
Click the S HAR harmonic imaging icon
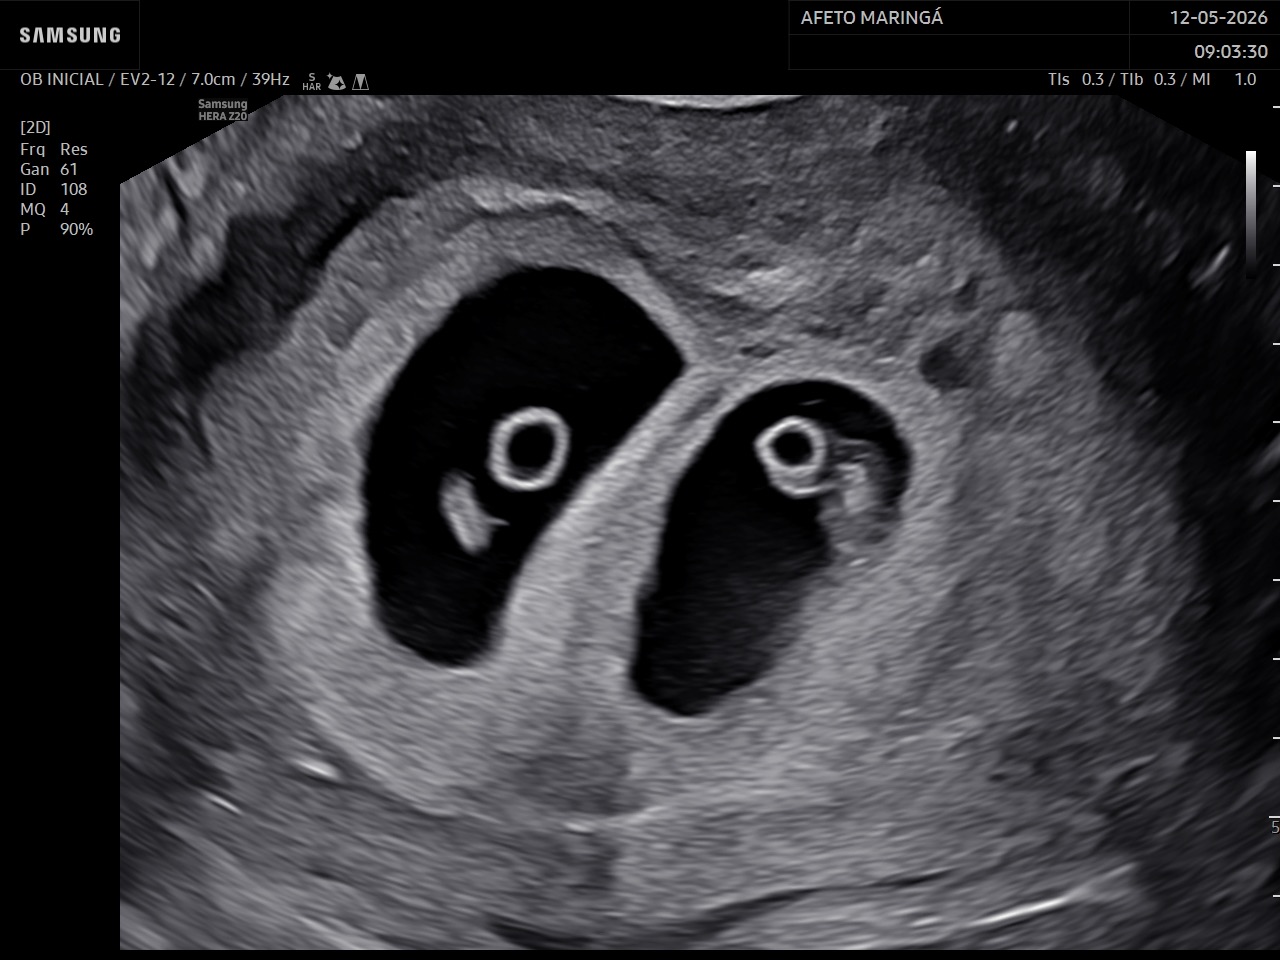click(311, 81)
